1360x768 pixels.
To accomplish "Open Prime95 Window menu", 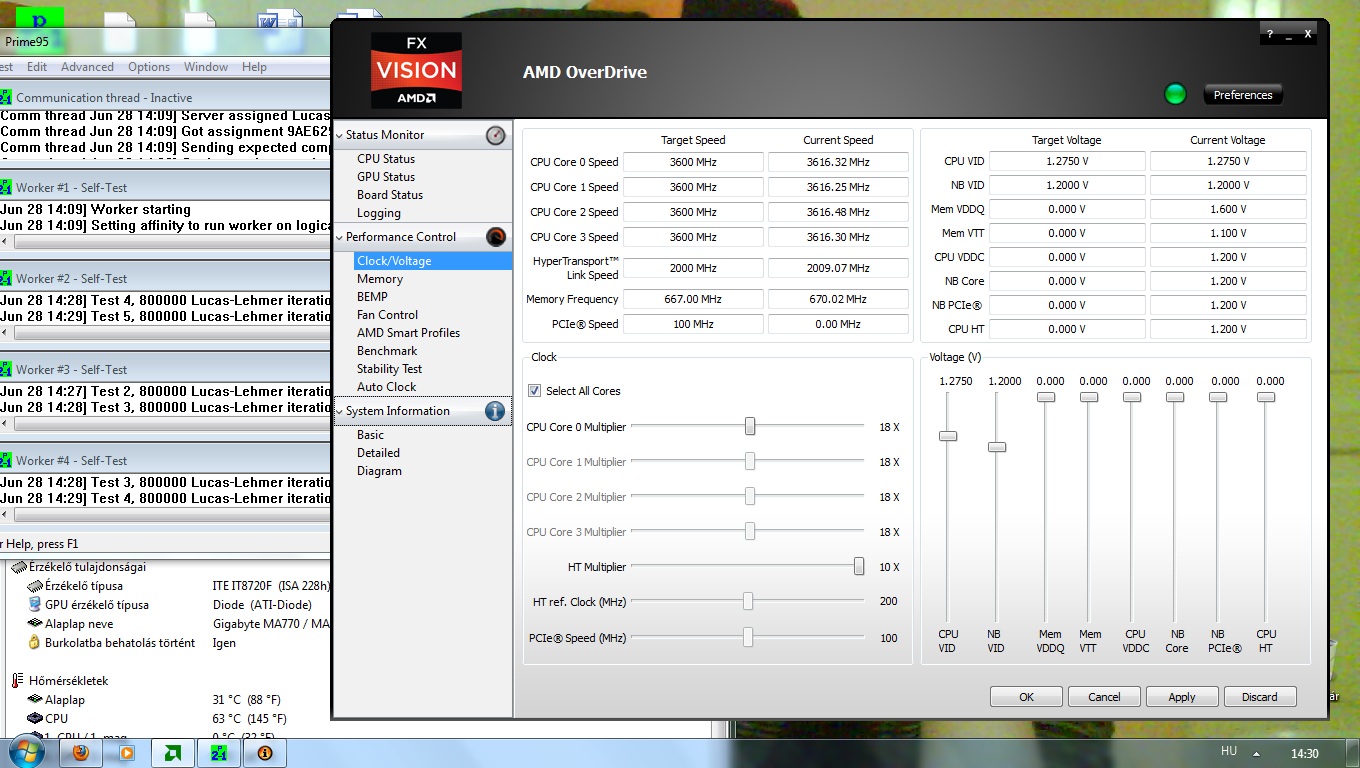I will click(x=206, y=67).
